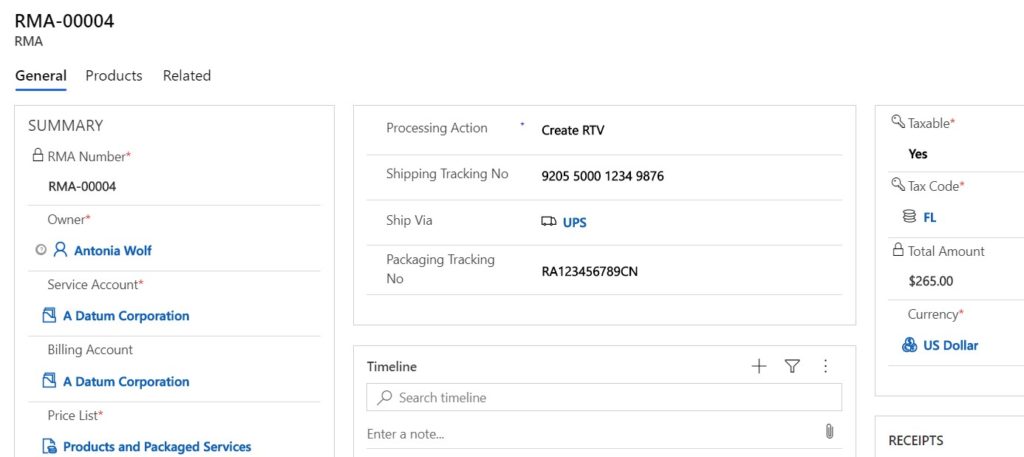
Task: Click the currency icon beside US Dollar
Action: point(909,345)
